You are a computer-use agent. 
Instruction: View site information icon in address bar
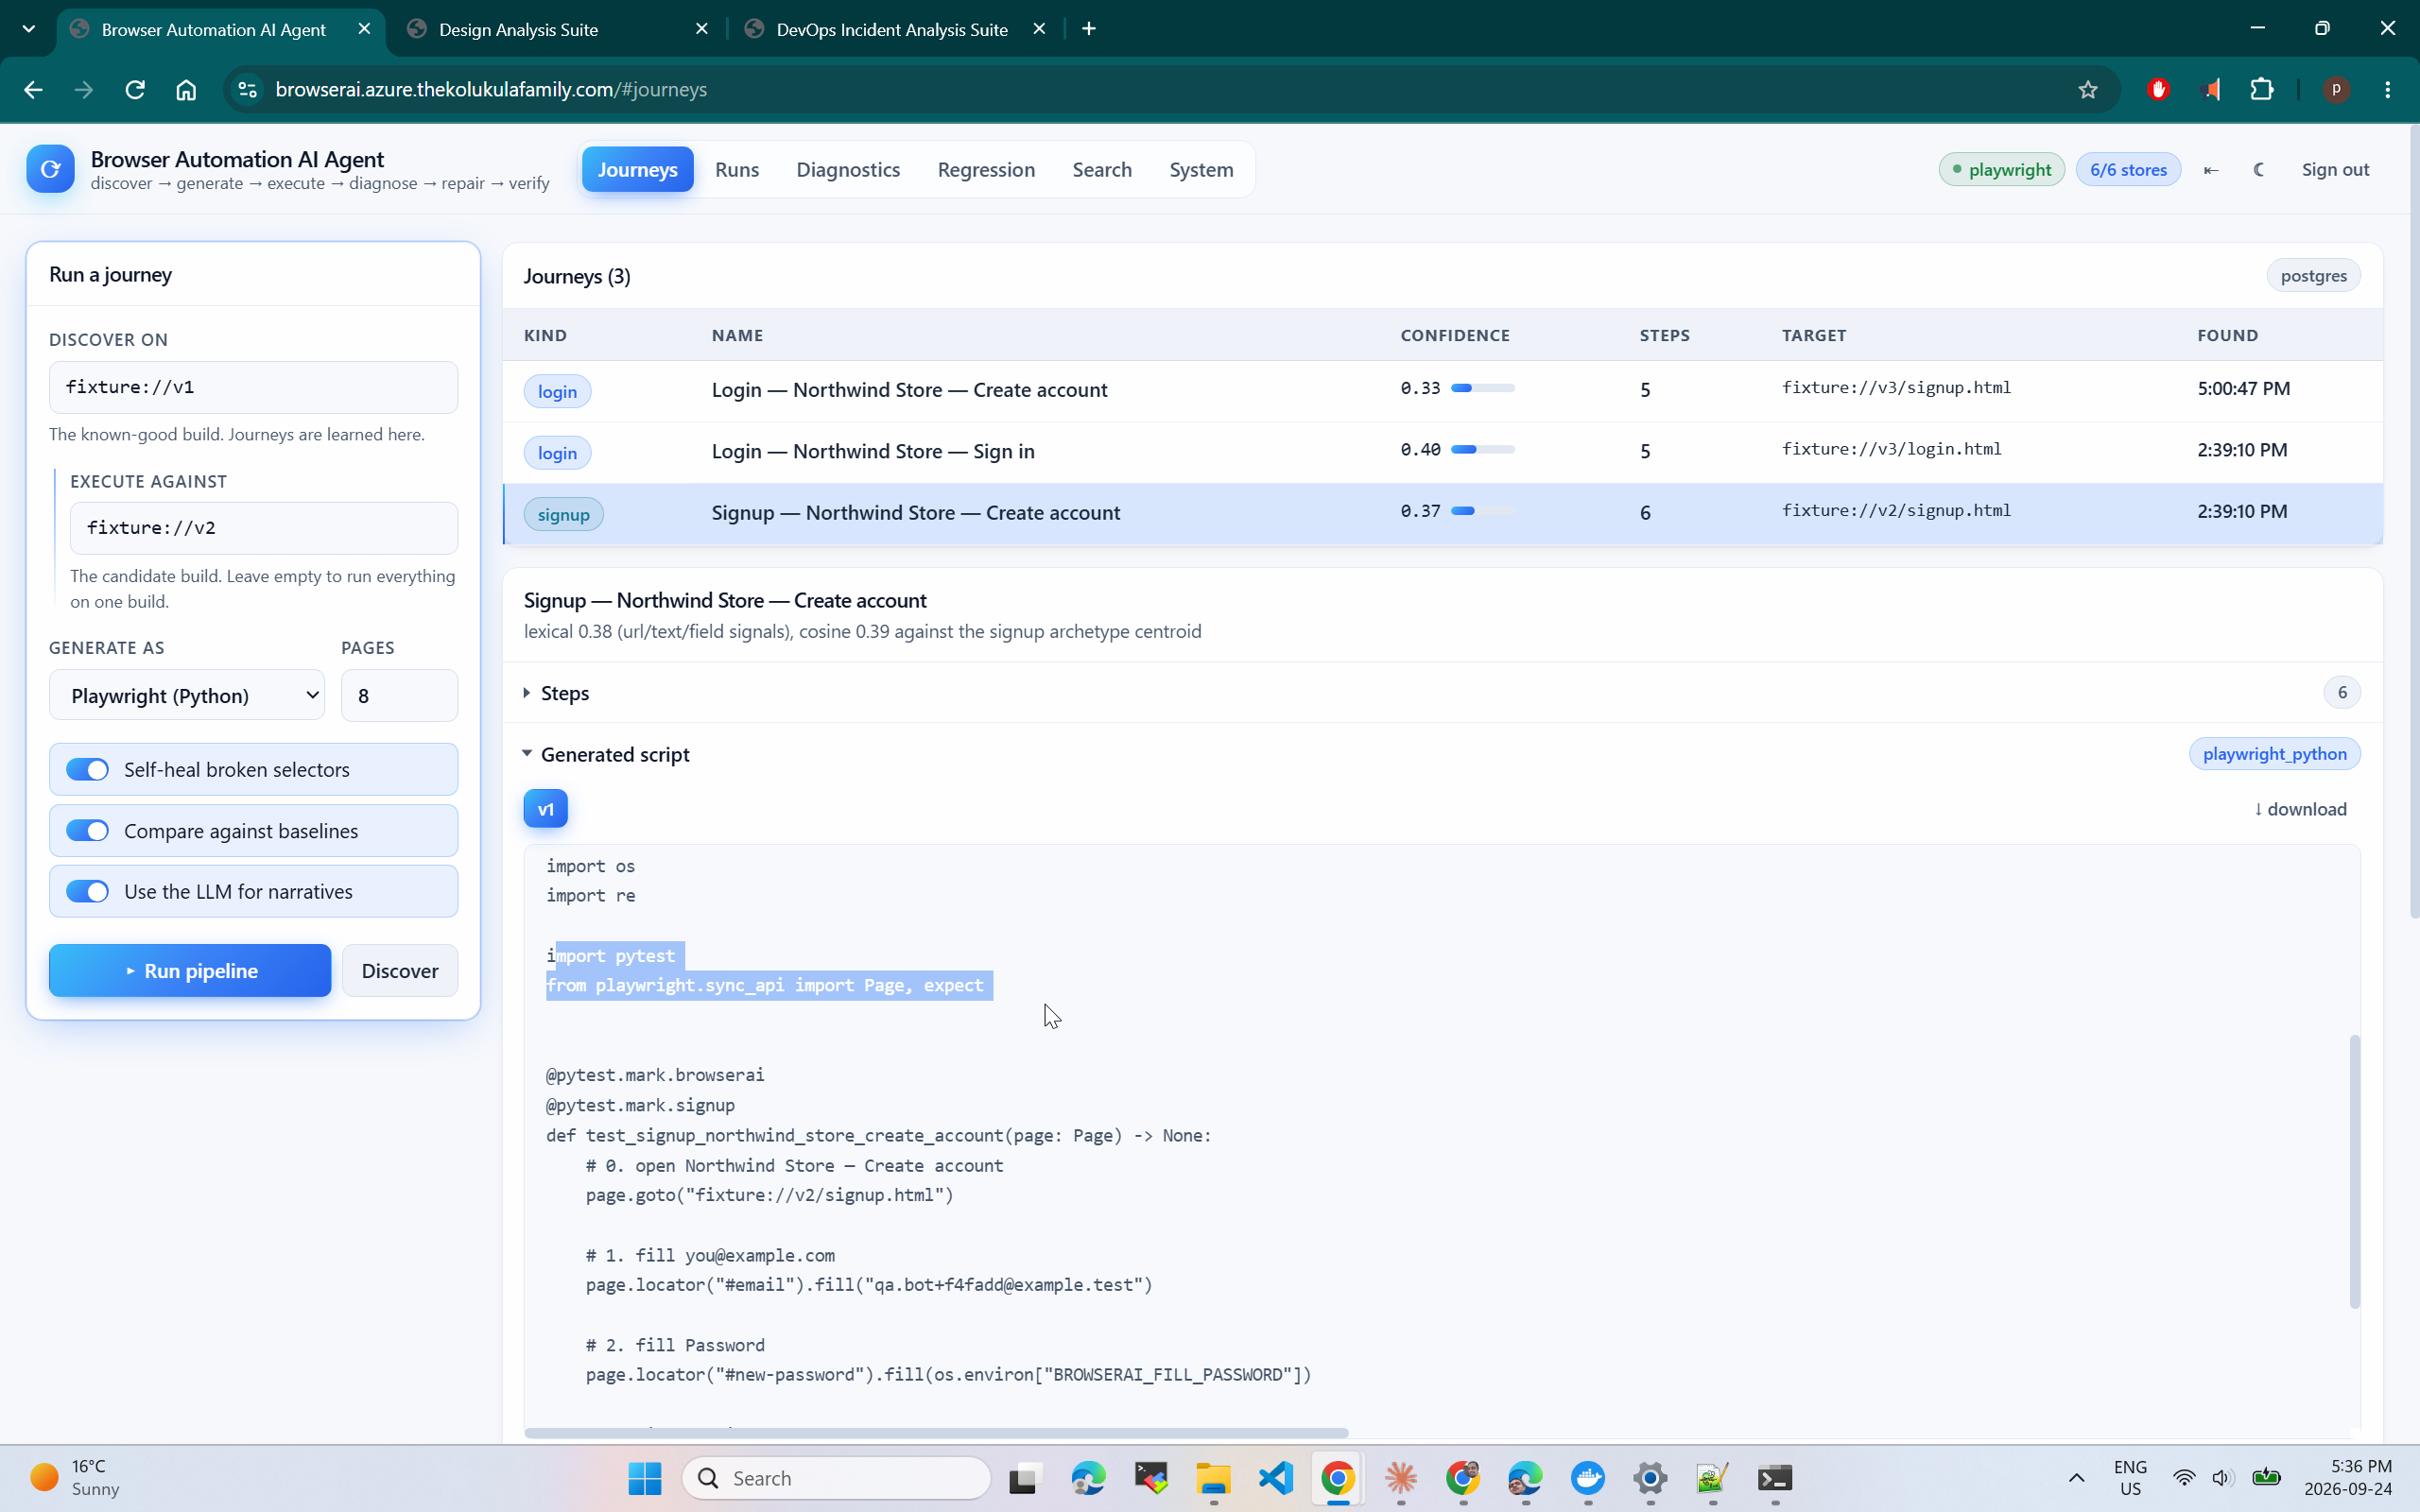click(x=247, y=89)
